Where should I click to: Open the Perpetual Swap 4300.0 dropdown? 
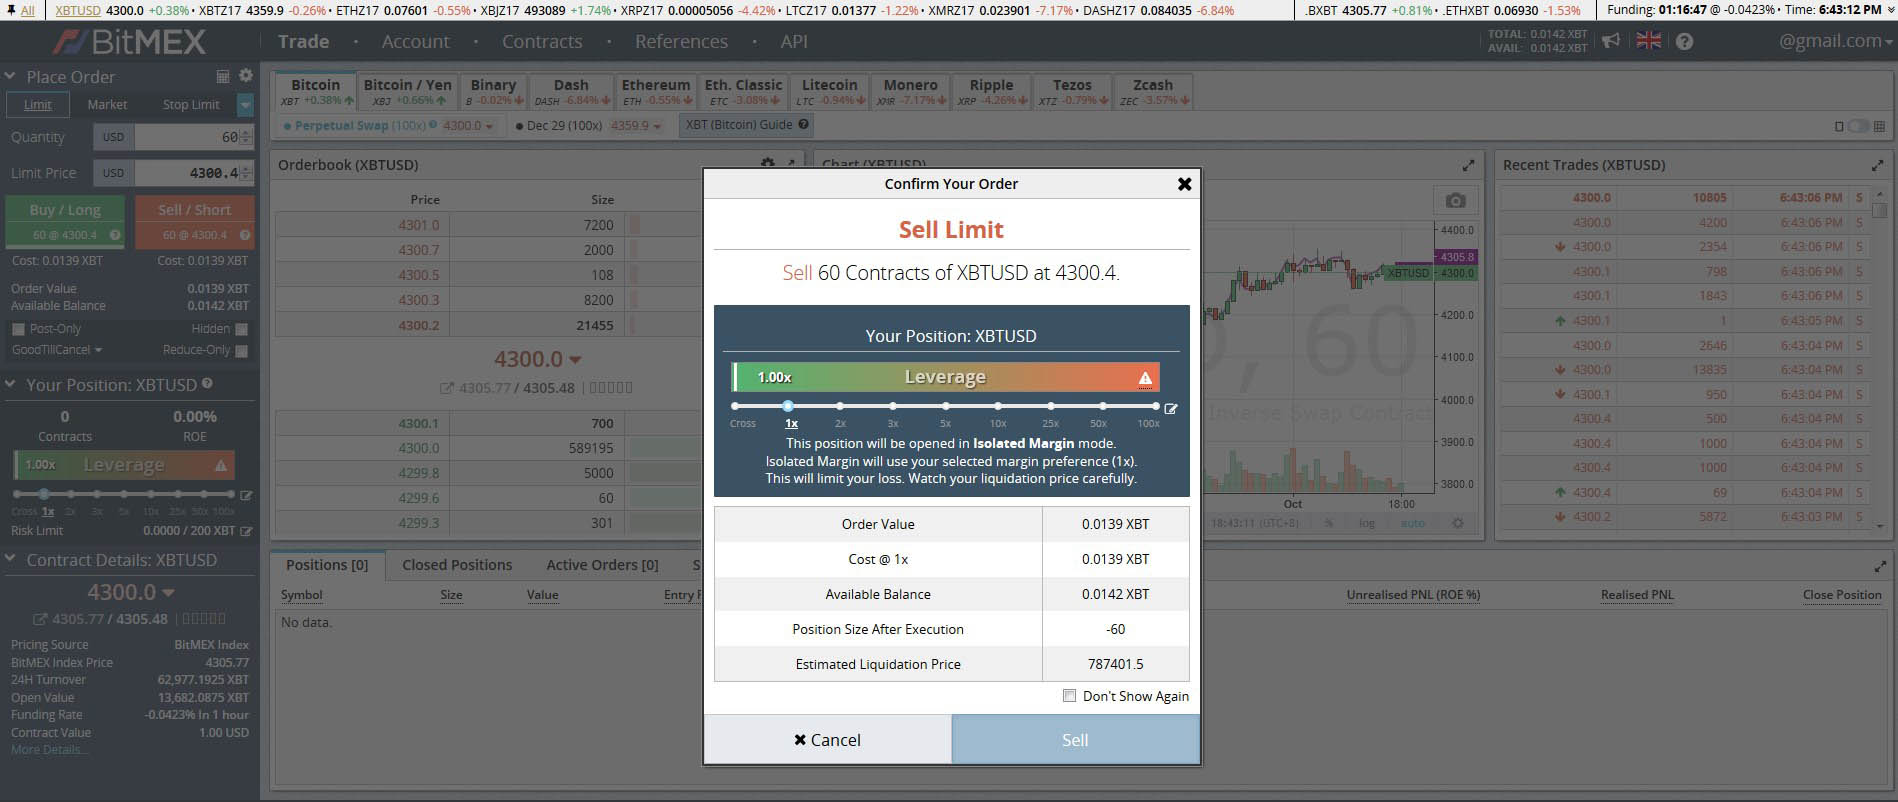[x=469, y=126]
